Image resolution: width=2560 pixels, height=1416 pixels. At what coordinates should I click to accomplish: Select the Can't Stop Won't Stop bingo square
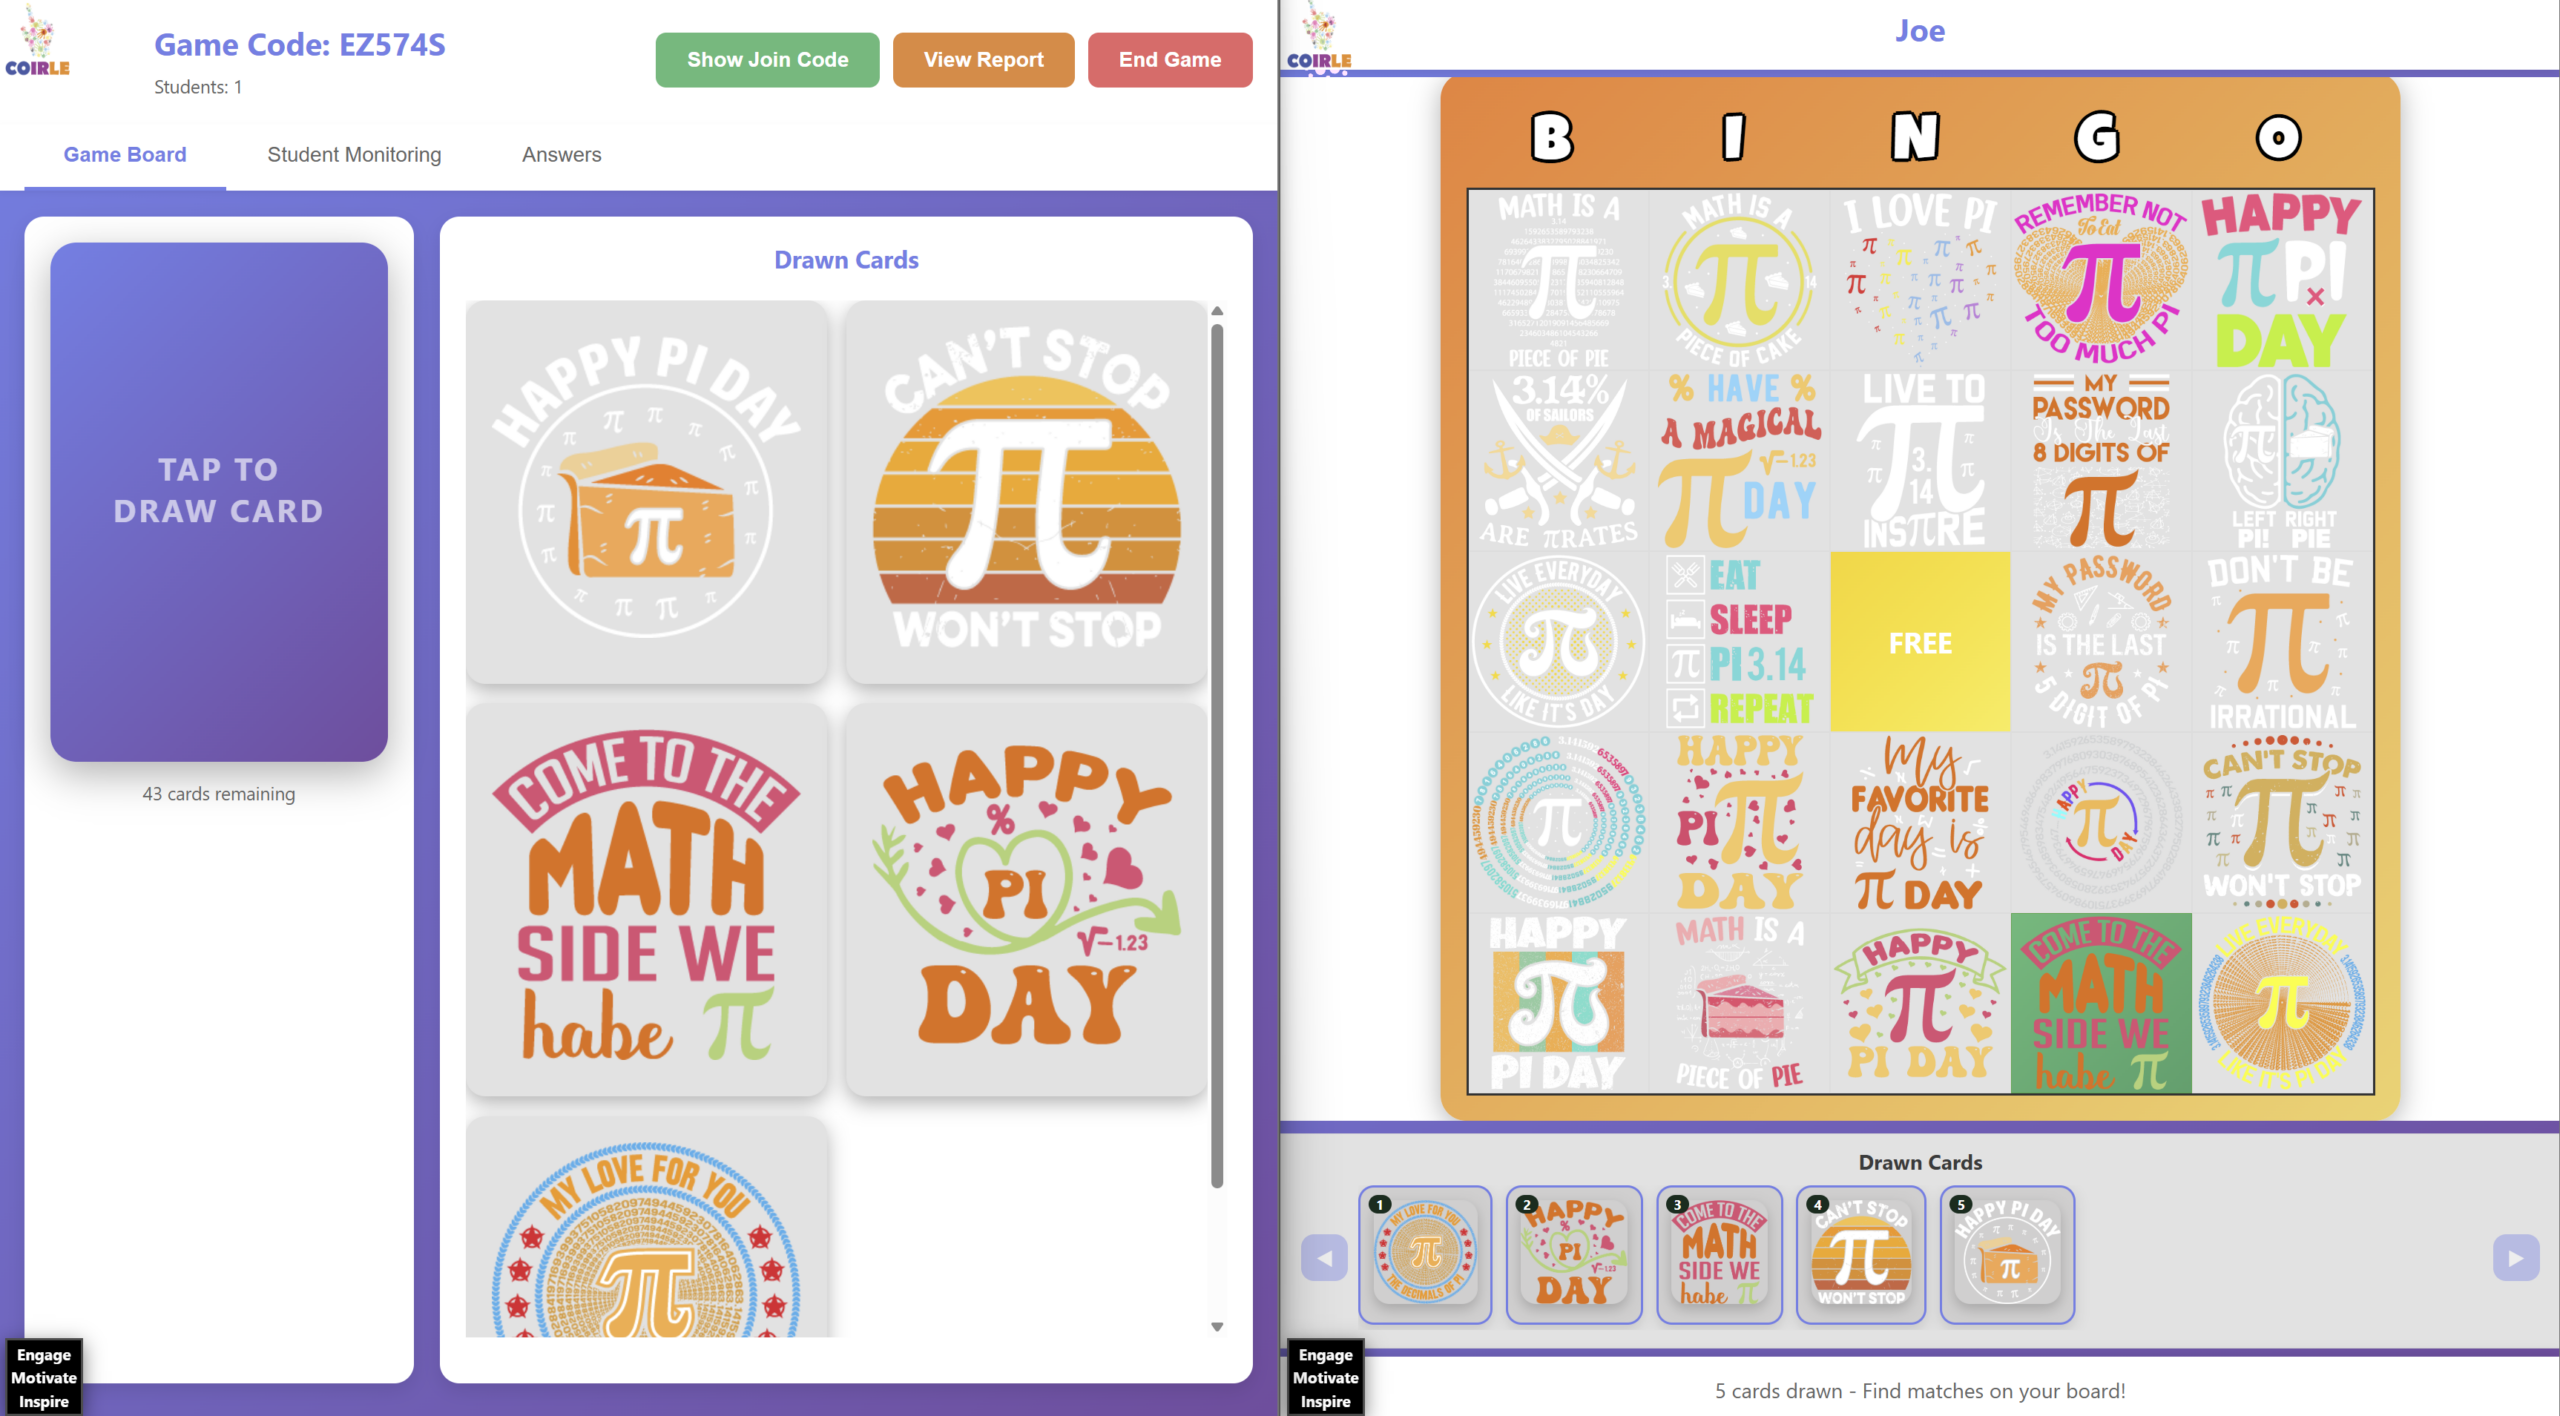pos(2281,822)
